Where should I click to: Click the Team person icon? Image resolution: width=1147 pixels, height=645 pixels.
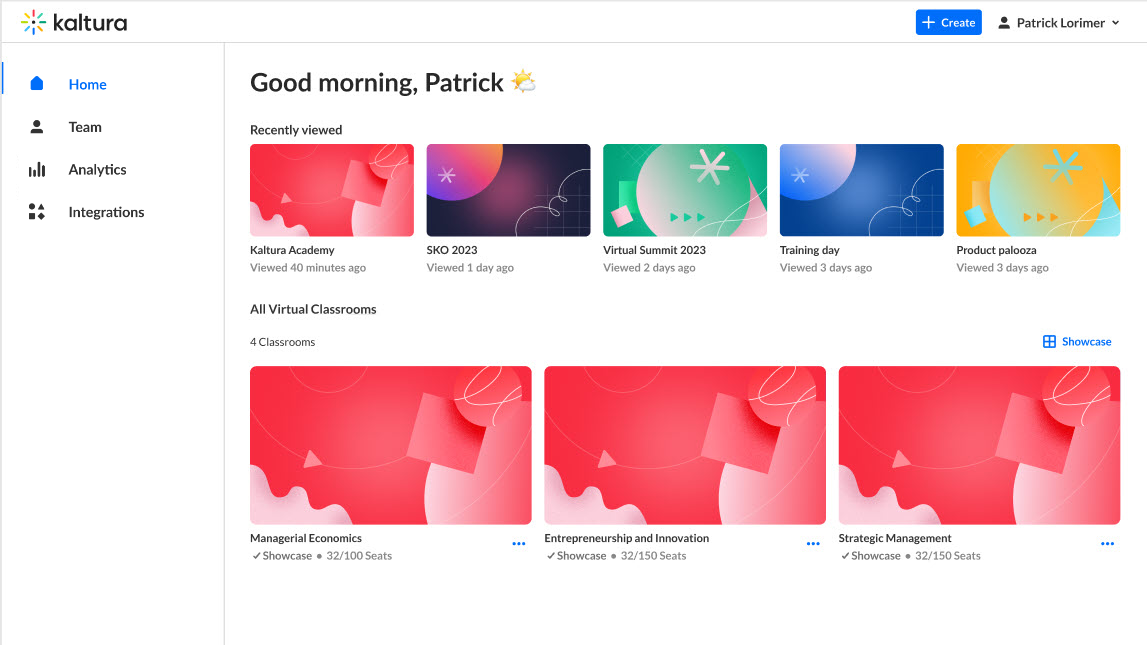point(37,127)
